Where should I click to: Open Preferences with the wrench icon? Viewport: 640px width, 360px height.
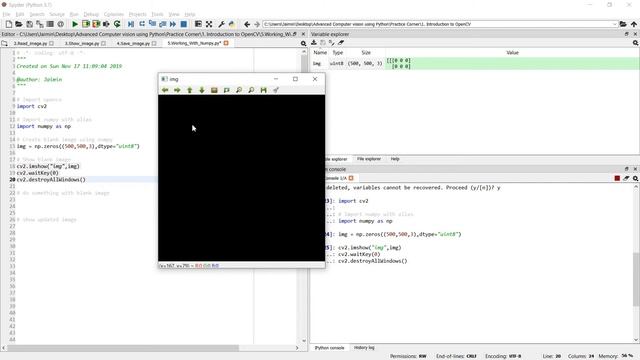point(222,24)
